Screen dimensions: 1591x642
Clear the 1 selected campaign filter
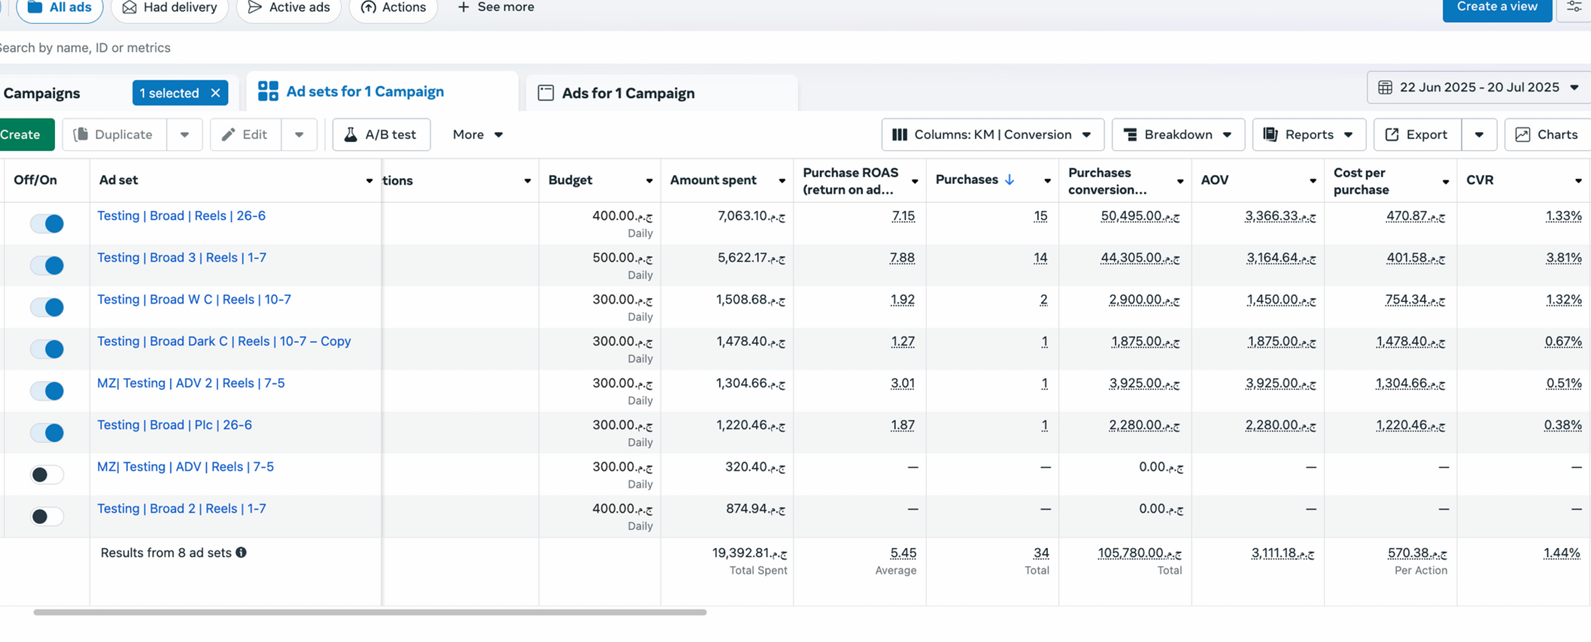click(215, 93)
